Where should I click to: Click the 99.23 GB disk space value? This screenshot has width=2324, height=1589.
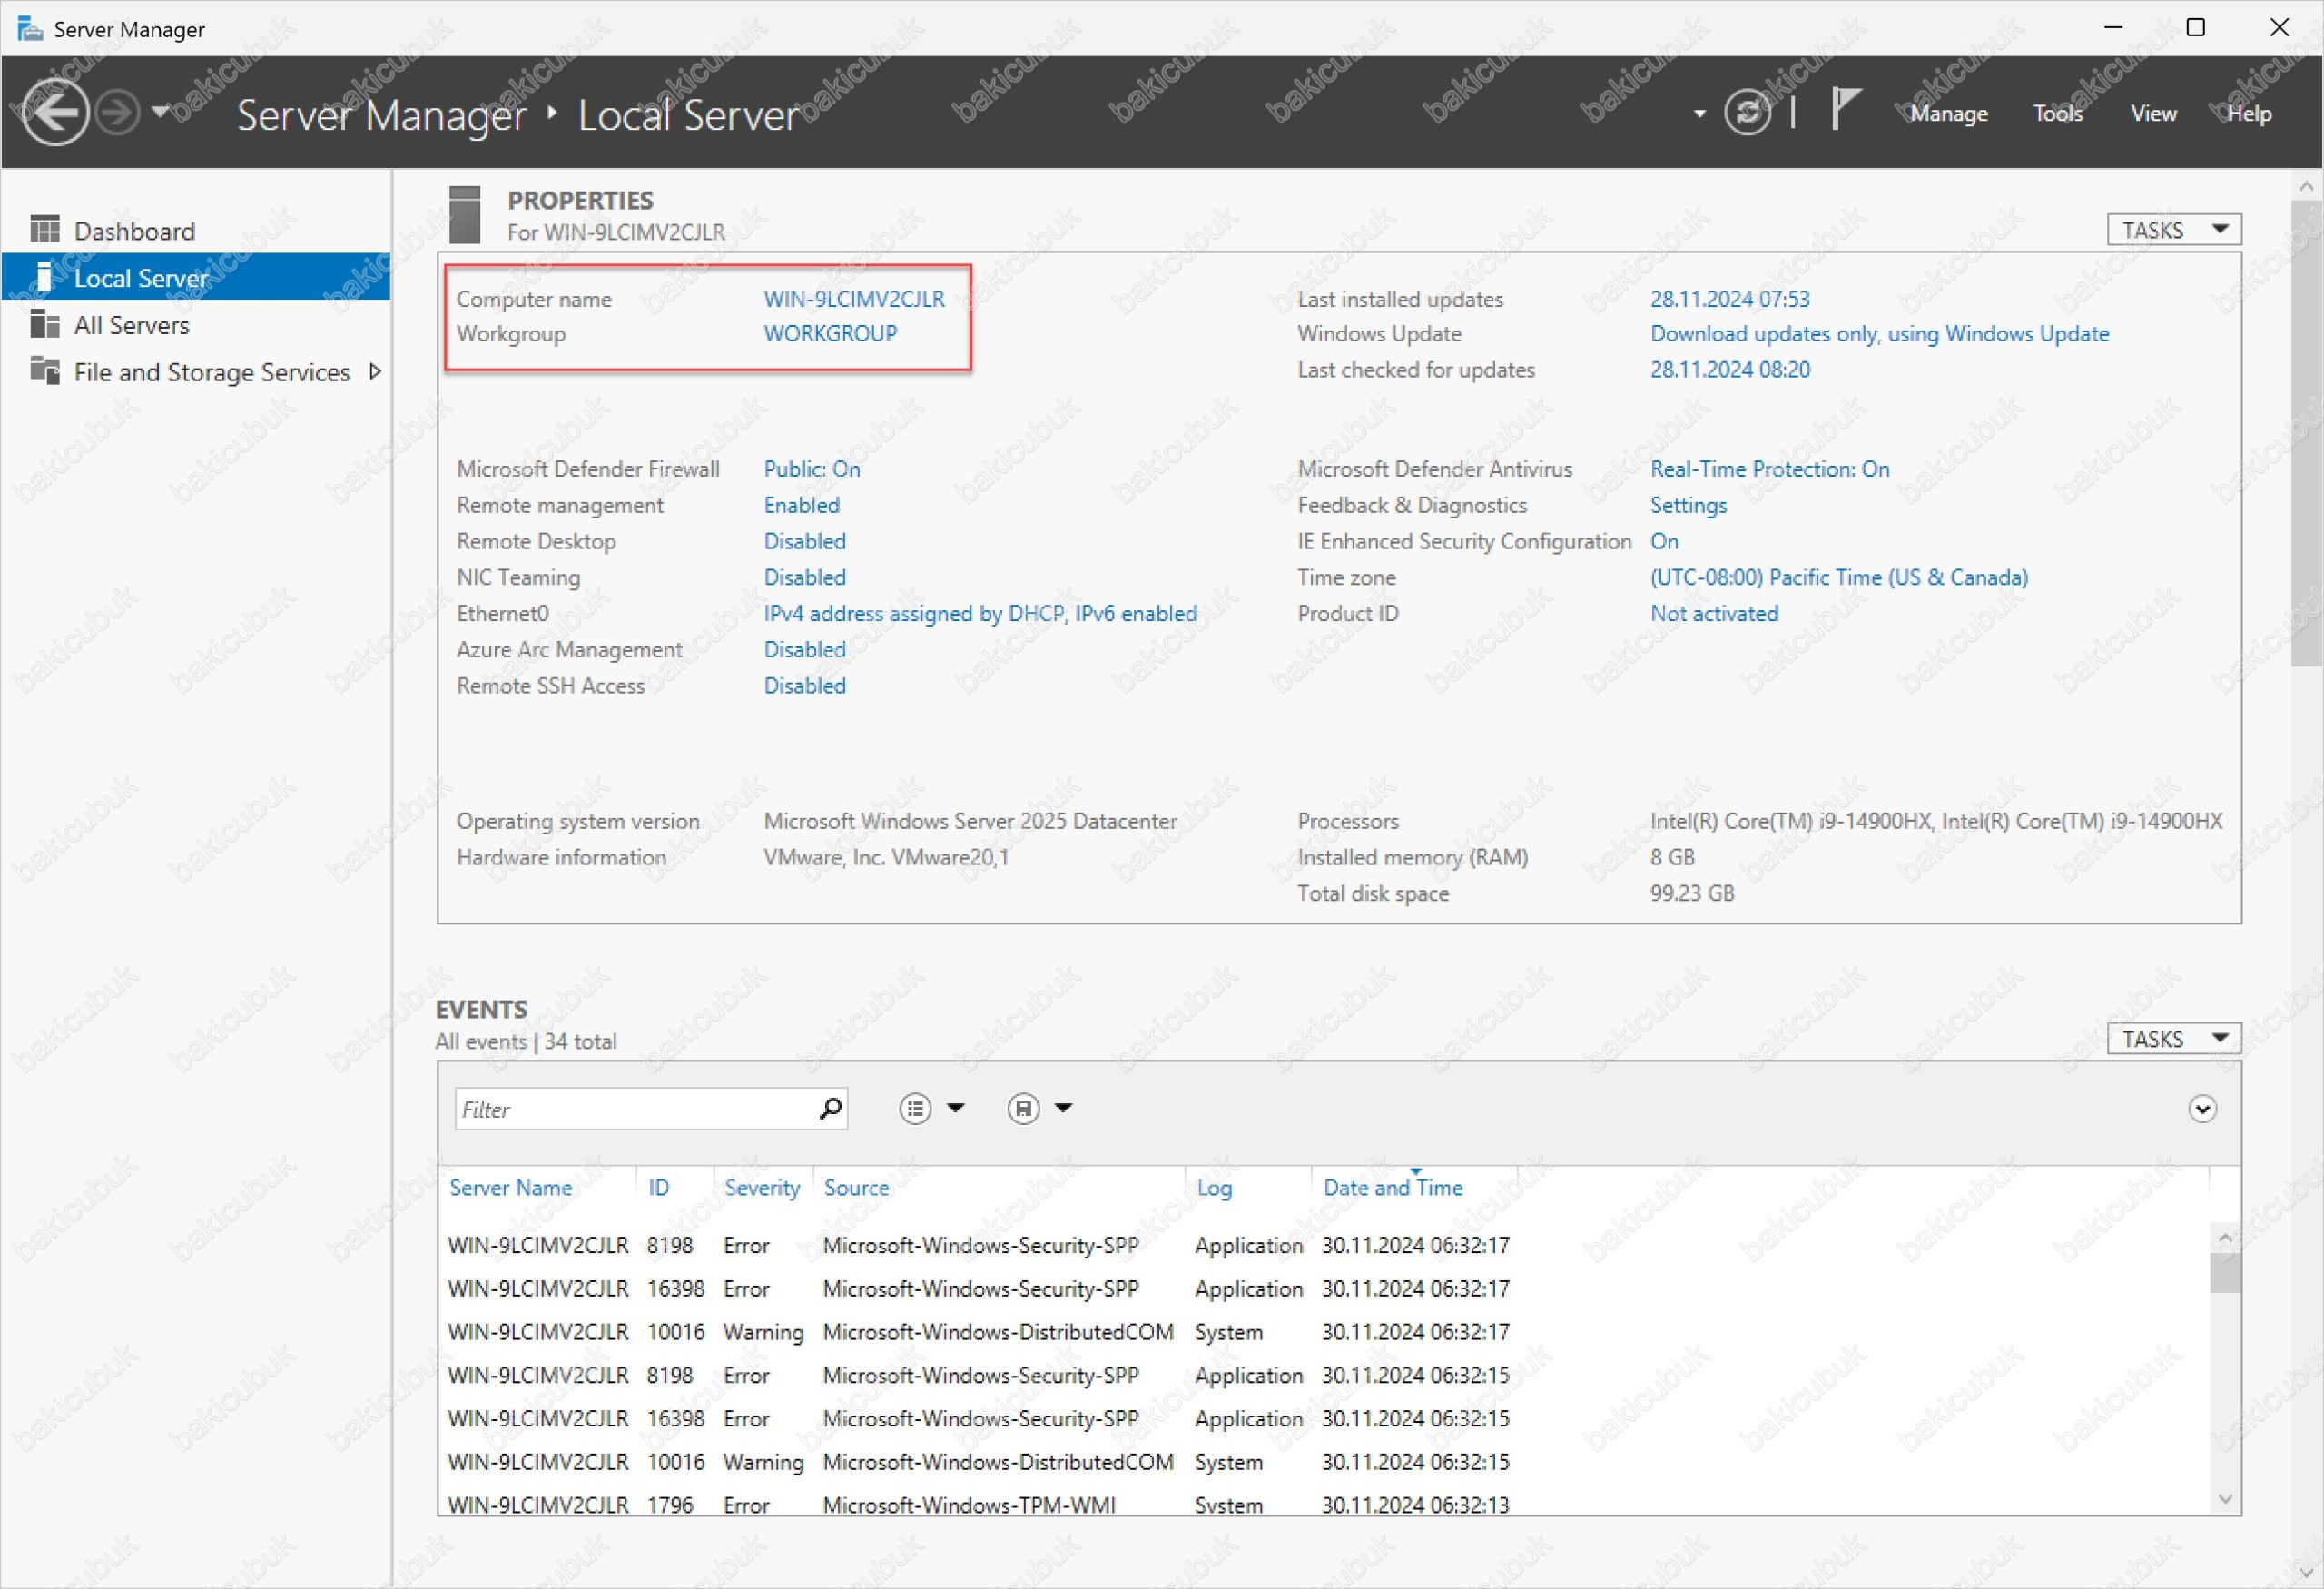[x=1691, y=893]
